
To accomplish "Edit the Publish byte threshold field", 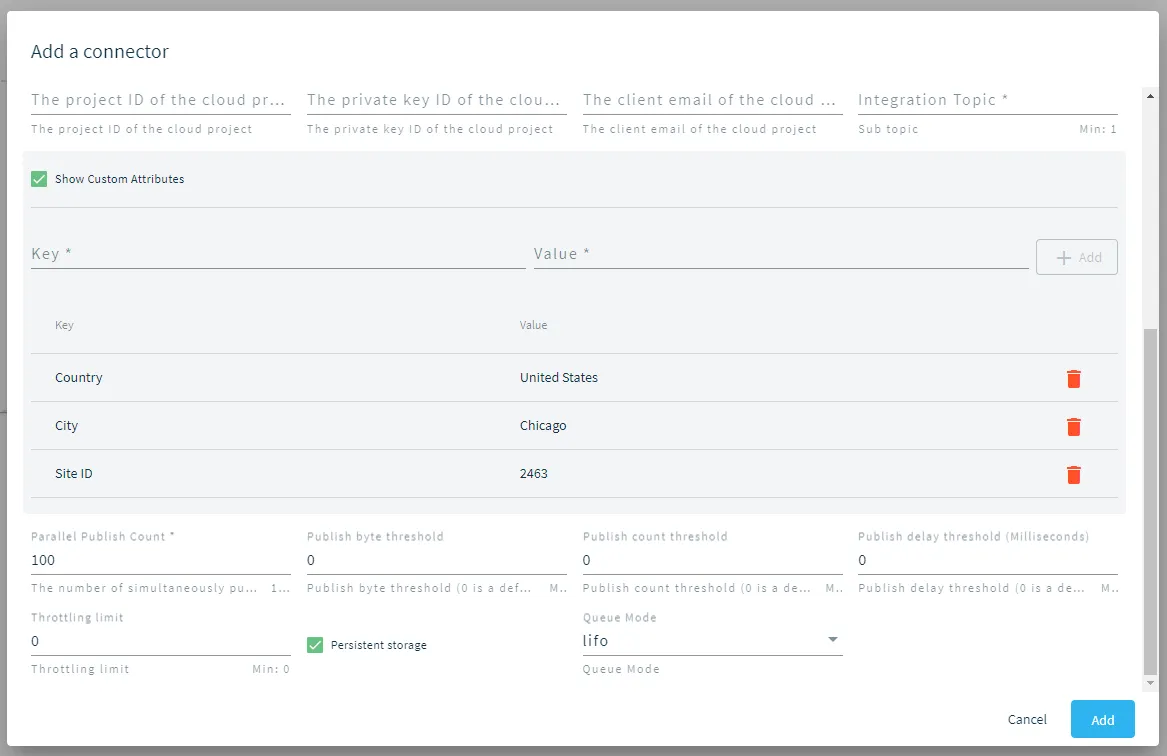I will [x=437, y=560].
